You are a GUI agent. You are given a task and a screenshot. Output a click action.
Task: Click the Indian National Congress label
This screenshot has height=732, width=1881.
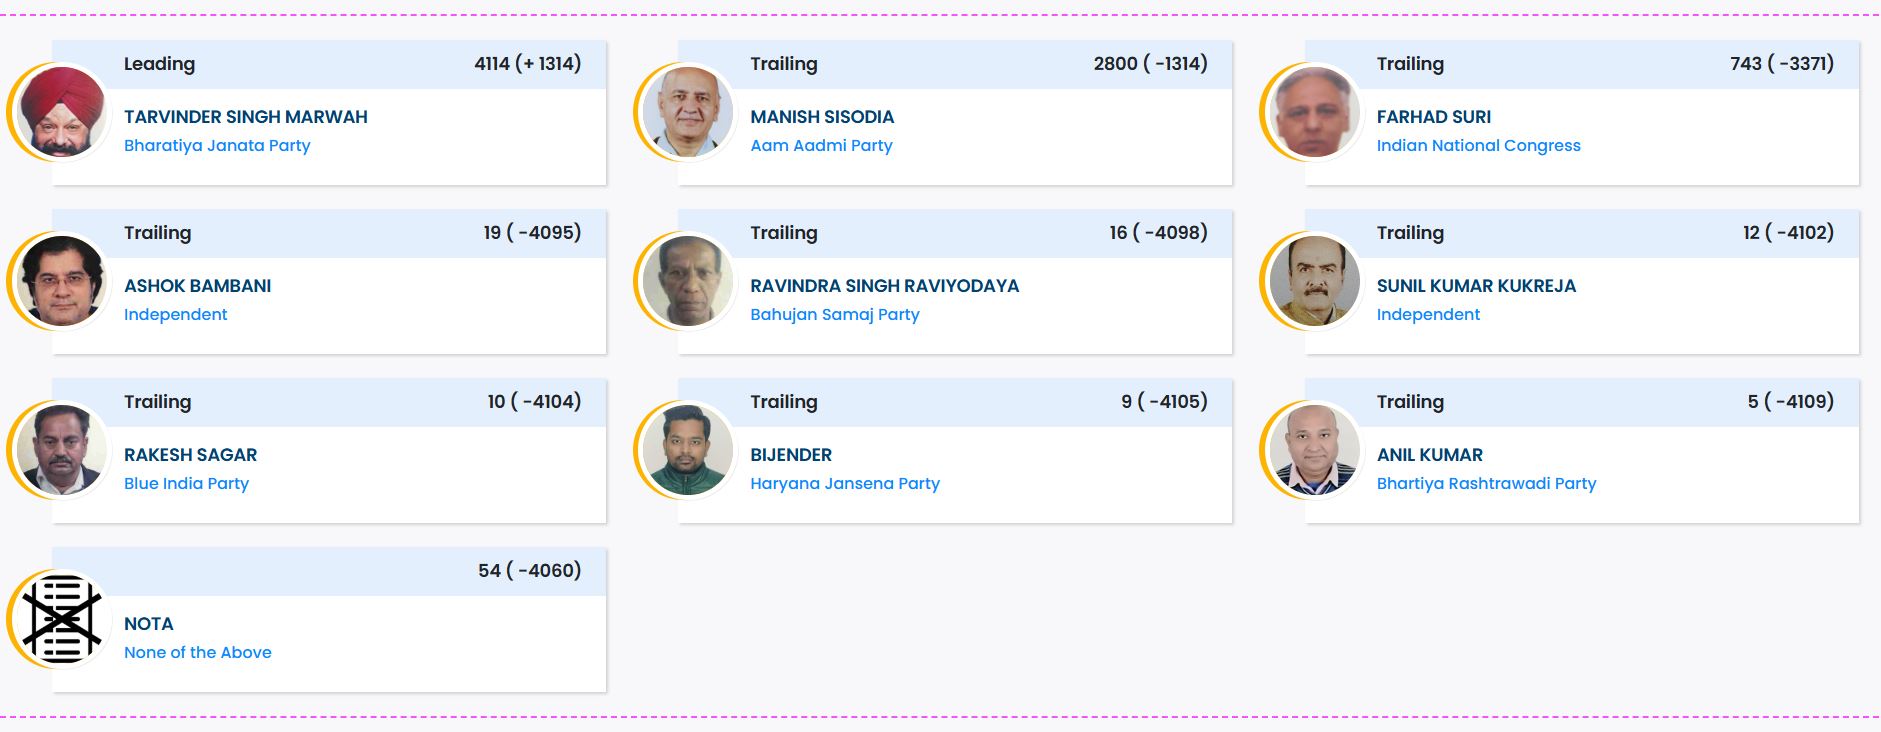point(1478,146)
